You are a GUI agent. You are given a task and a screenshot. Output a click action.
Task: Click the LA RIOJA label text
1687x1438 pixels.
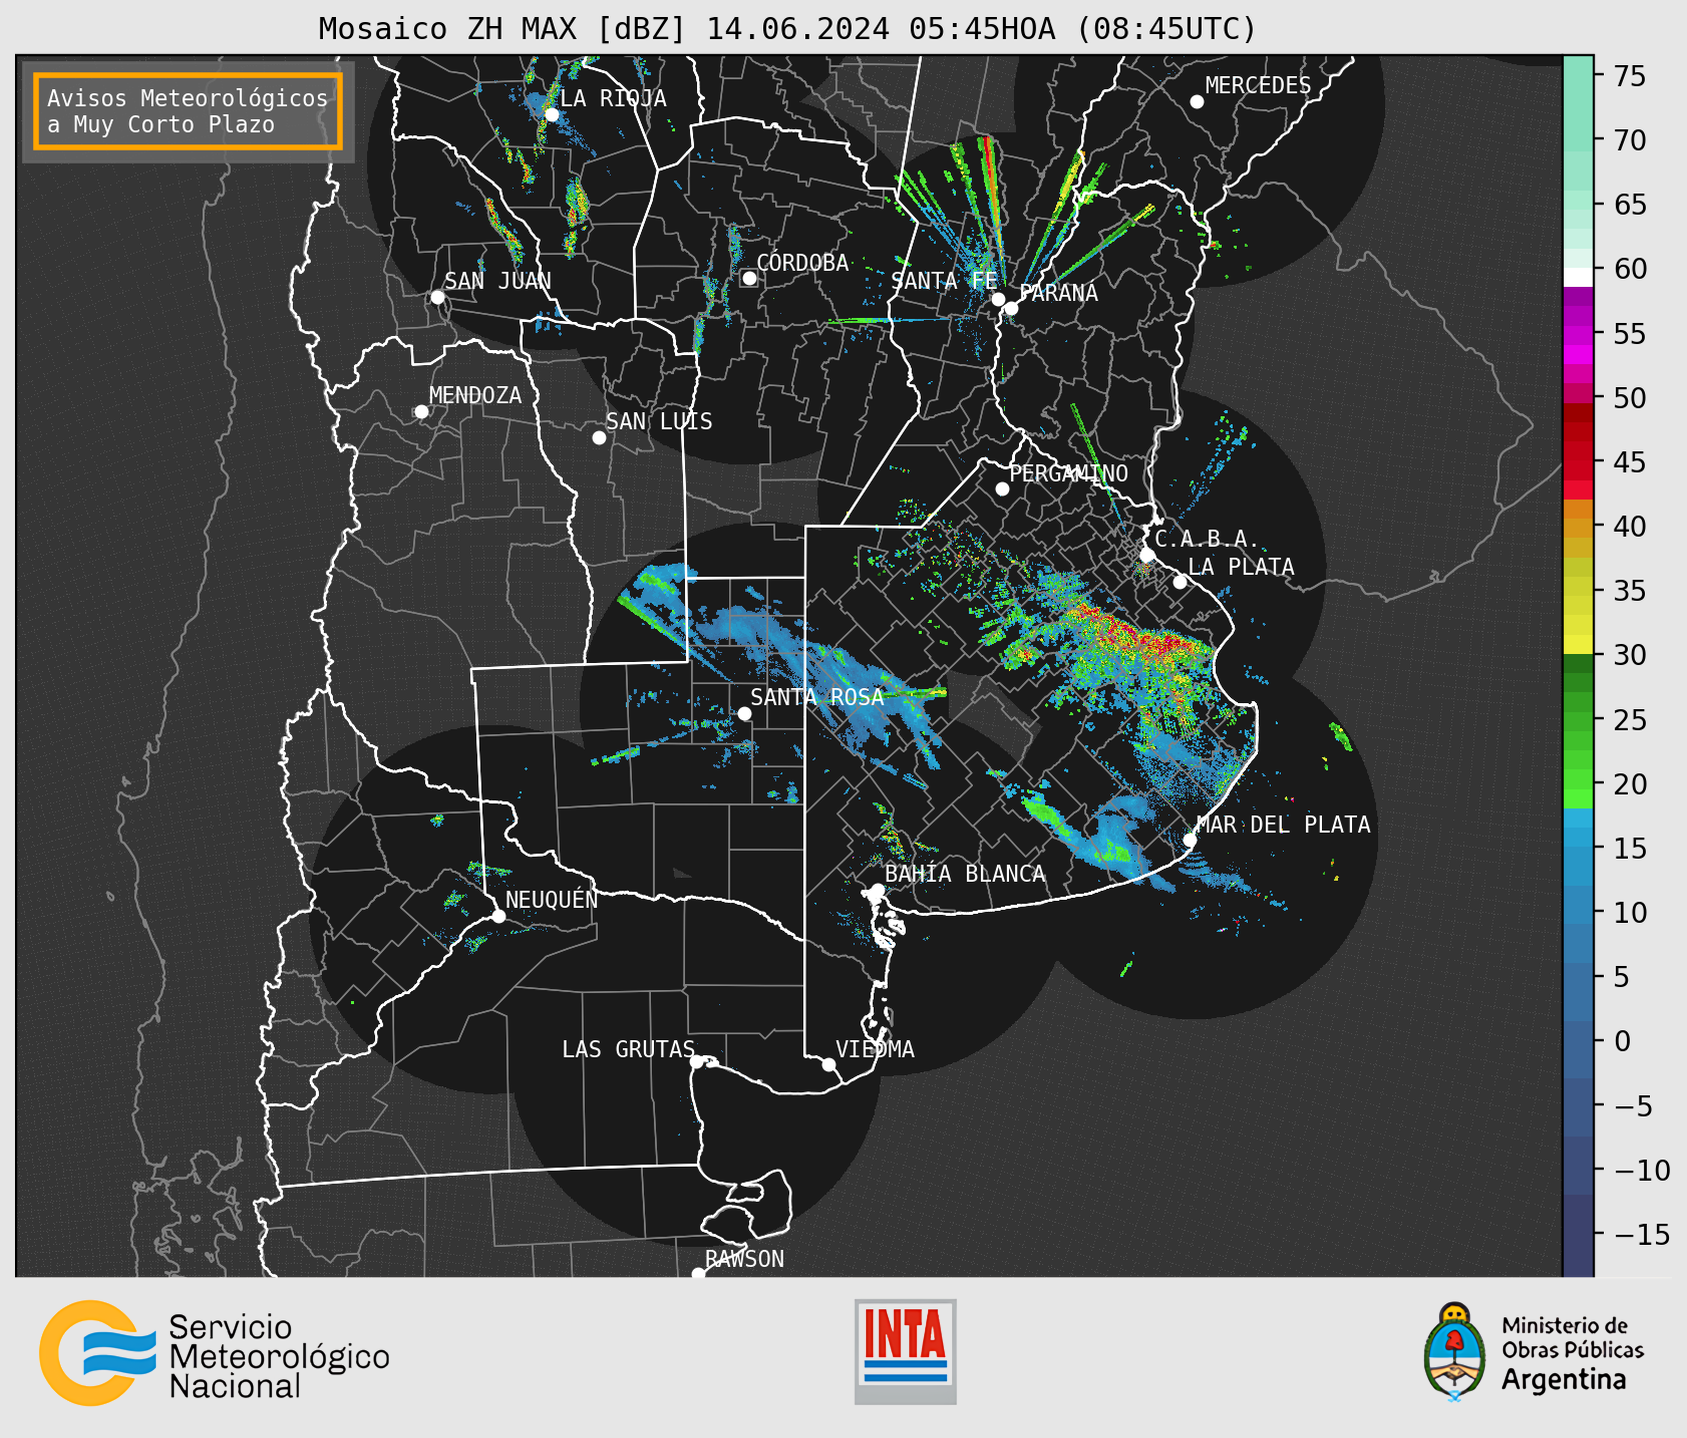(613, 99)
